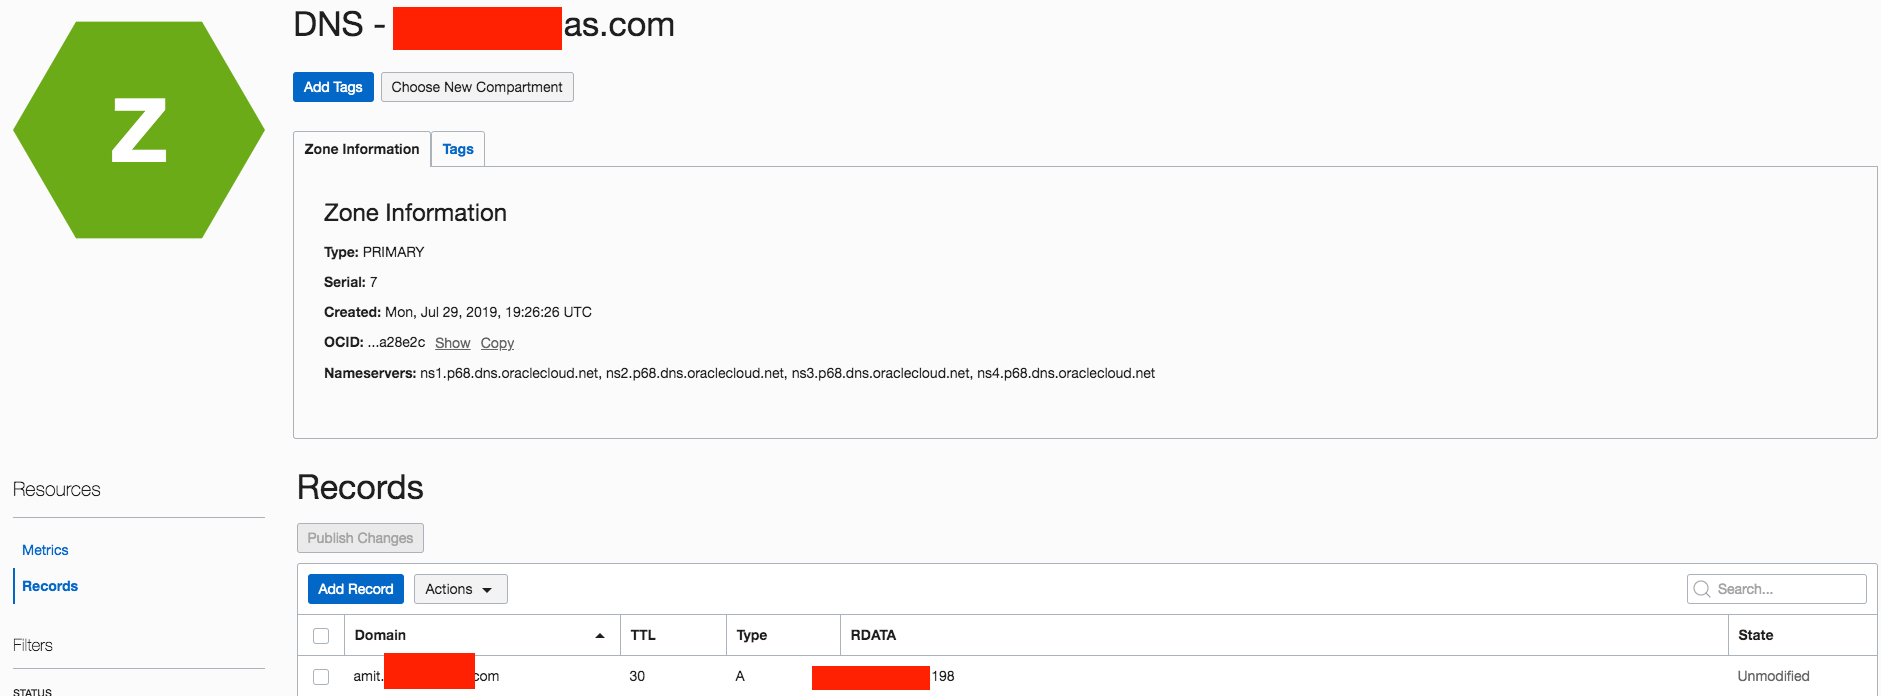Click the State column header
Screen dimensions: 1881x696
(1755, 635)
